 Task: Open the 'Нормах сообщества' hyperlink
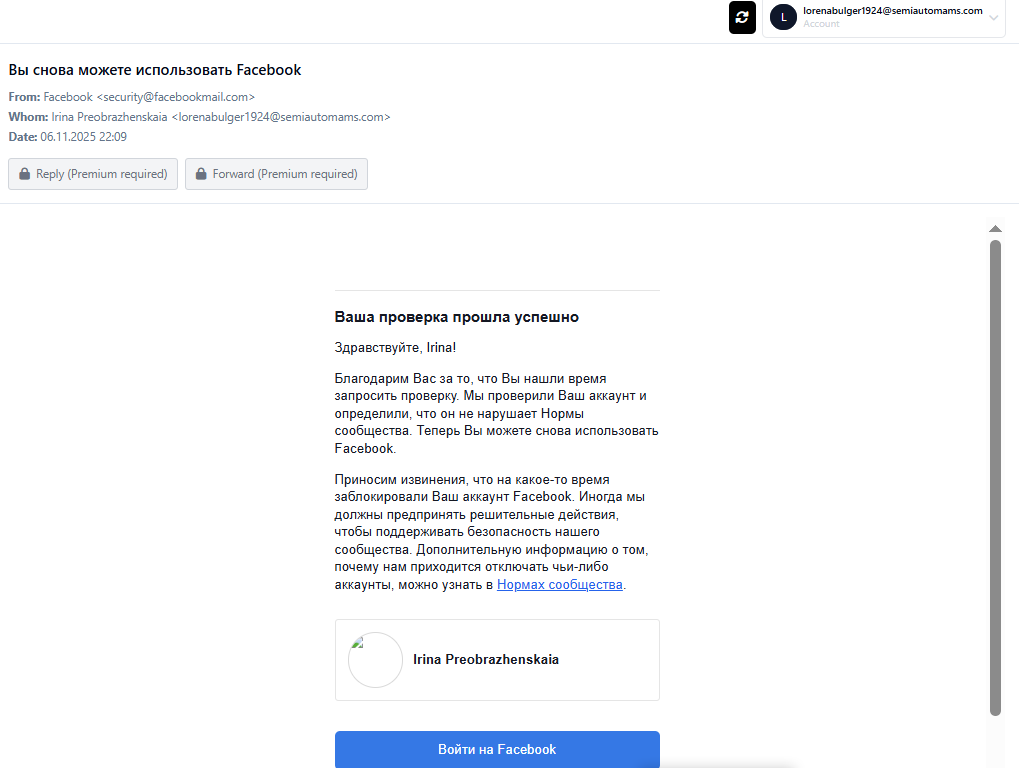560,585
